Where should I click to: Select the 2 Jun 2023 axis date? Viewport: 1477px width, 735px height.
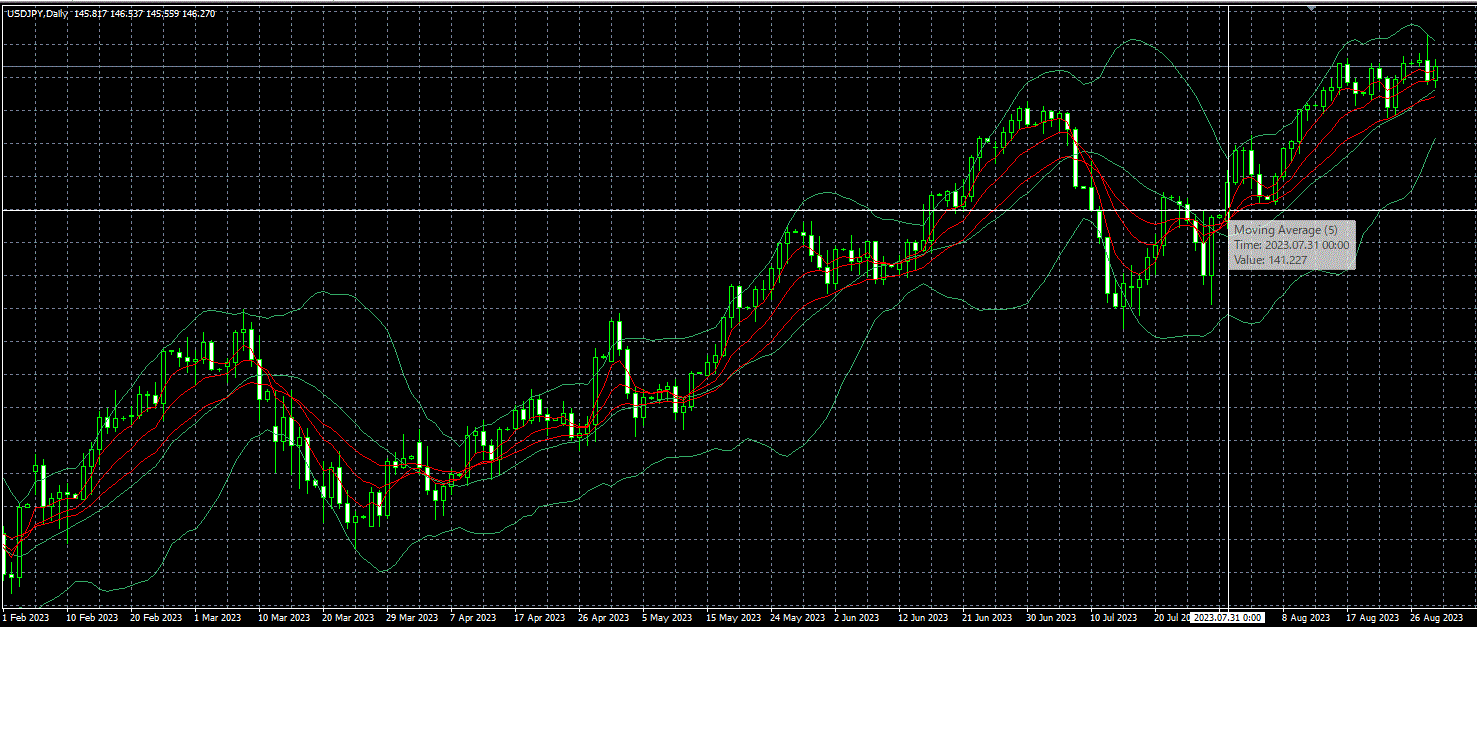856,618
